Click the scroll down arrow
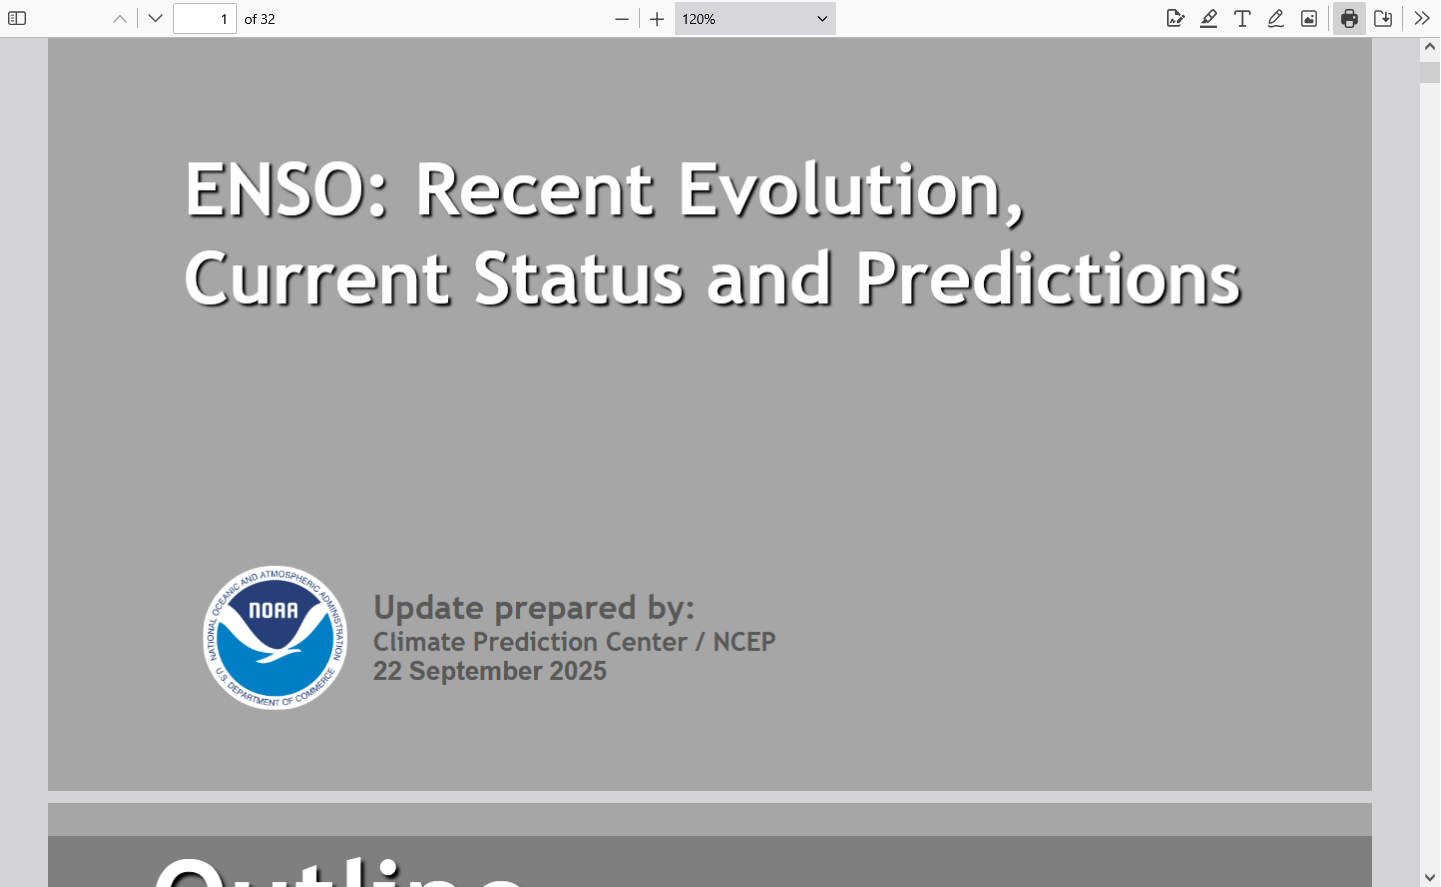This screenshot has height=887, width=1441. coord(1430,877)
